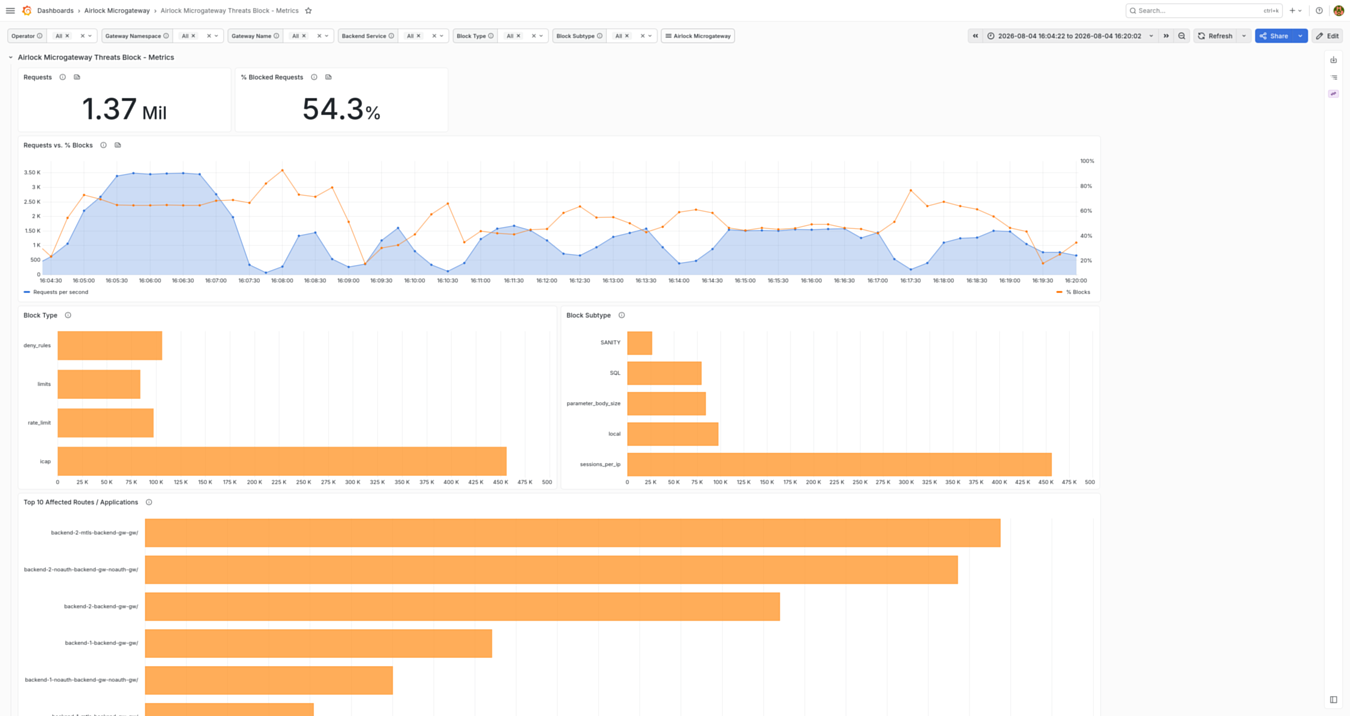The width and height of the screenshot is (1350, 716).
Task: Go to Grafana home via the logo
Action: (27, 11)
